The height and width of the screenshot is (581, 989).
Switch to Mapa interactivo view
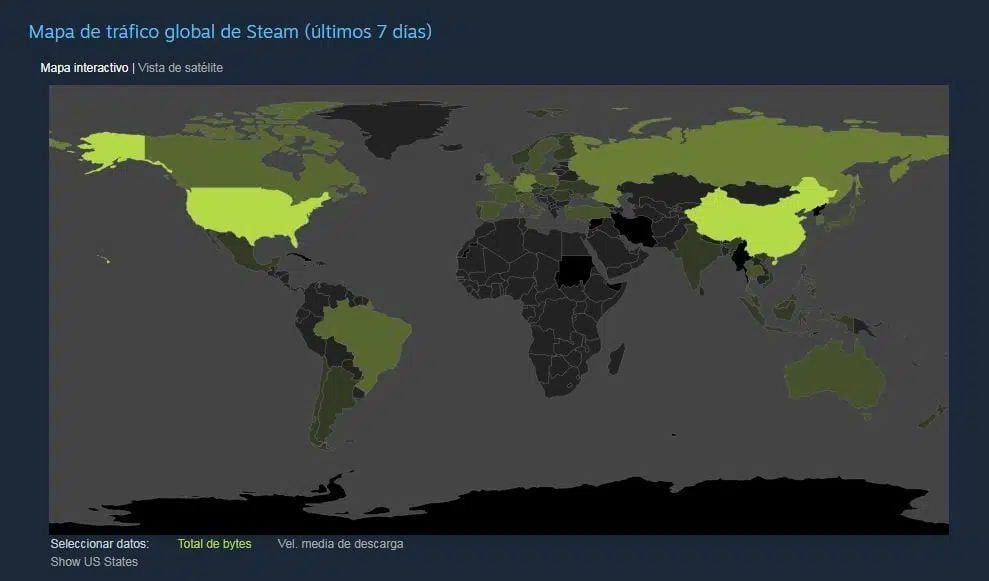point(85,67)
